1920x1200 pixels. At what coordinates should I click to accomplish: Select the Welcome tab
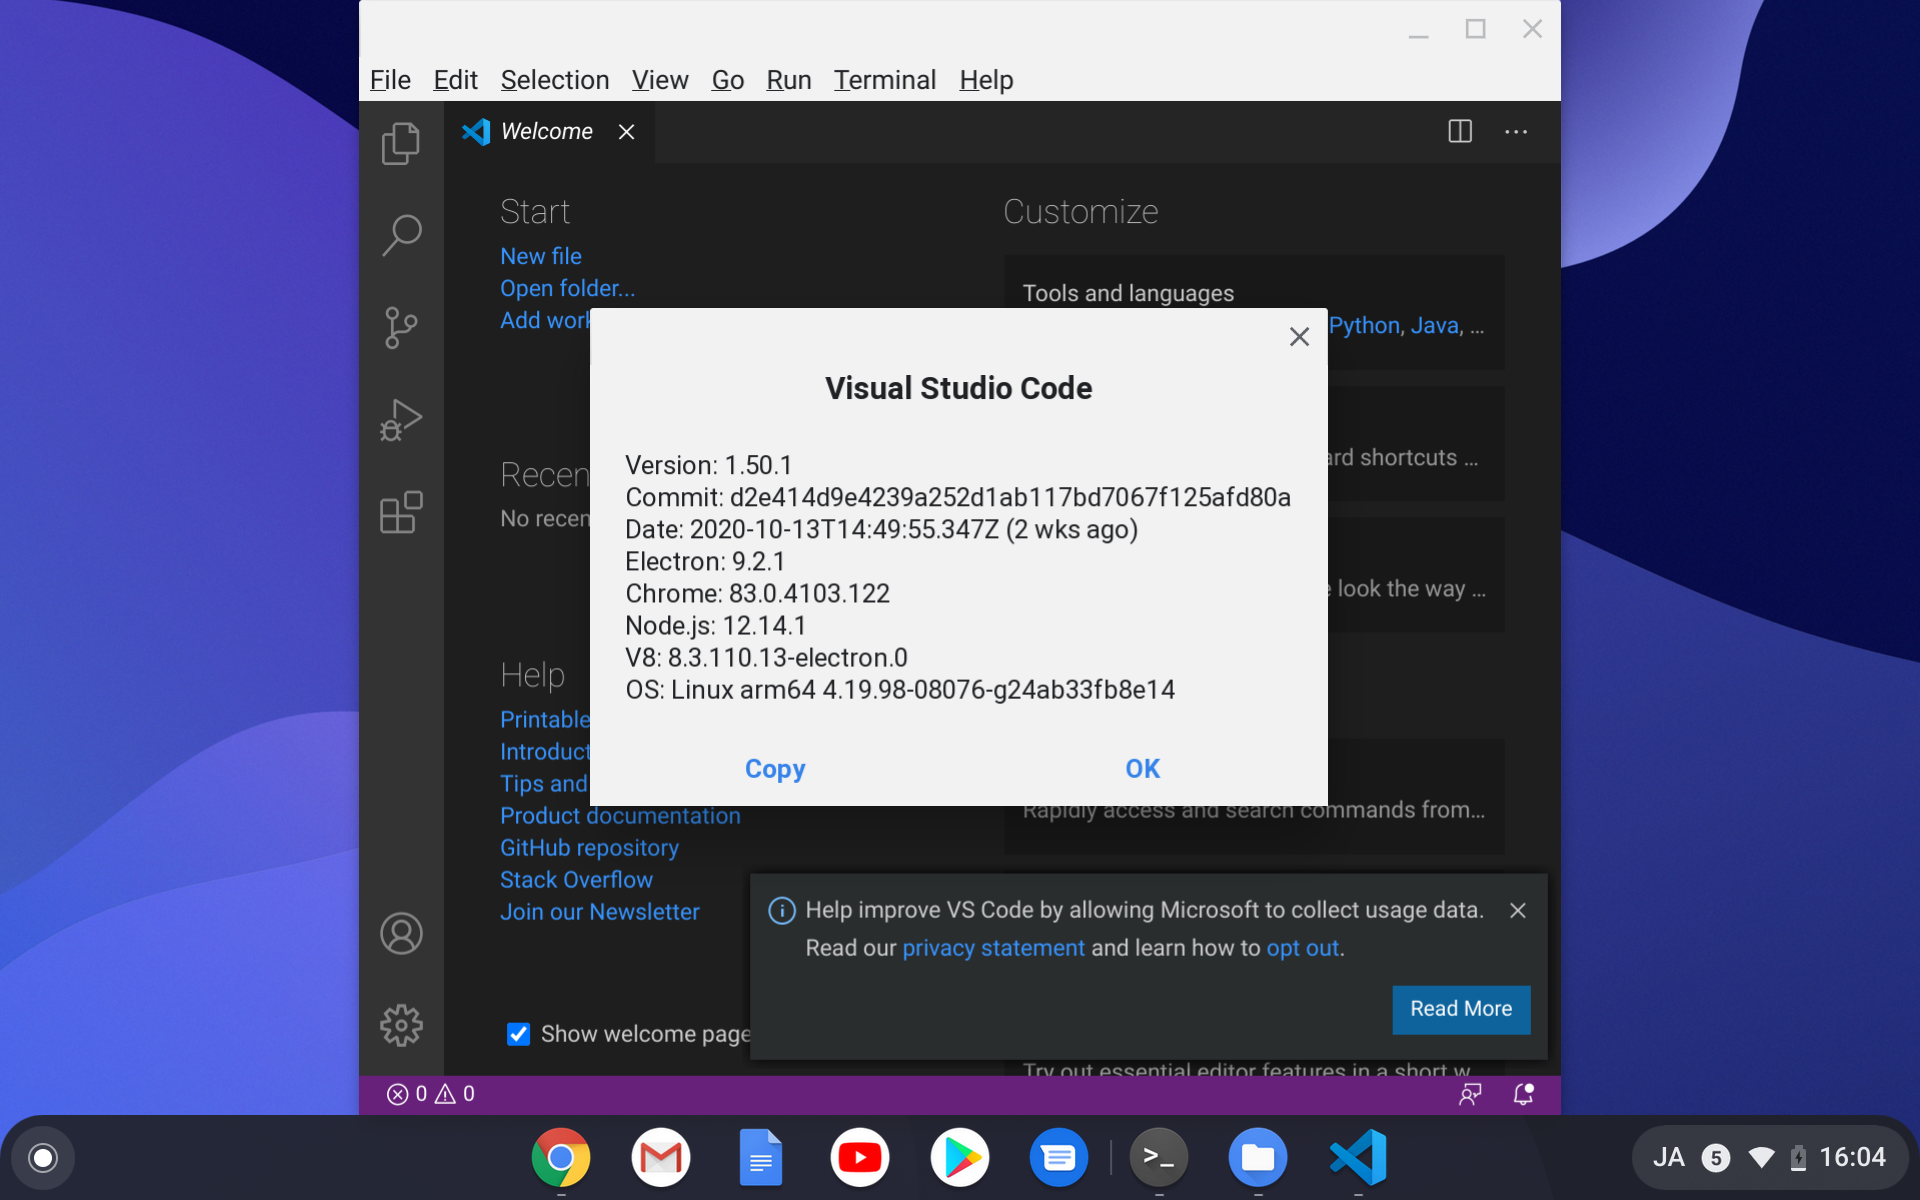[545, 131]
